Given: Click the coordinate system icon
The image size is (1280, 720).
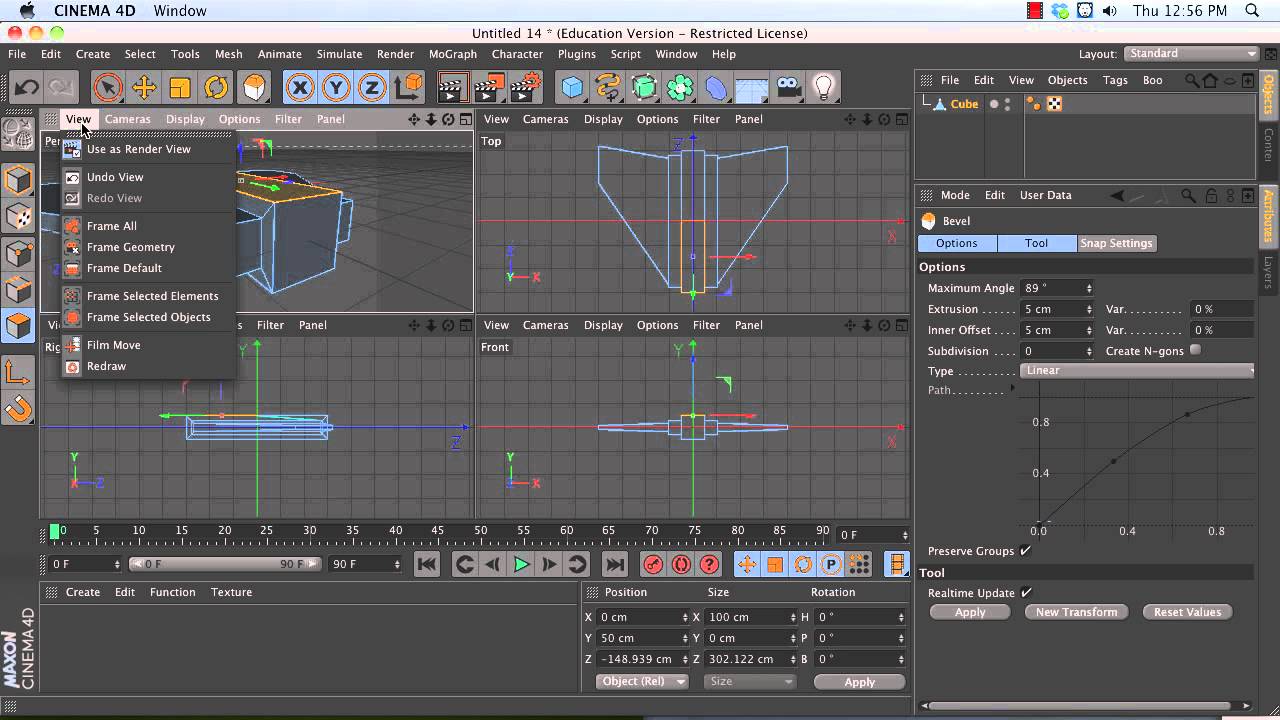Looking at the screenshot, I should click(408, 88).
